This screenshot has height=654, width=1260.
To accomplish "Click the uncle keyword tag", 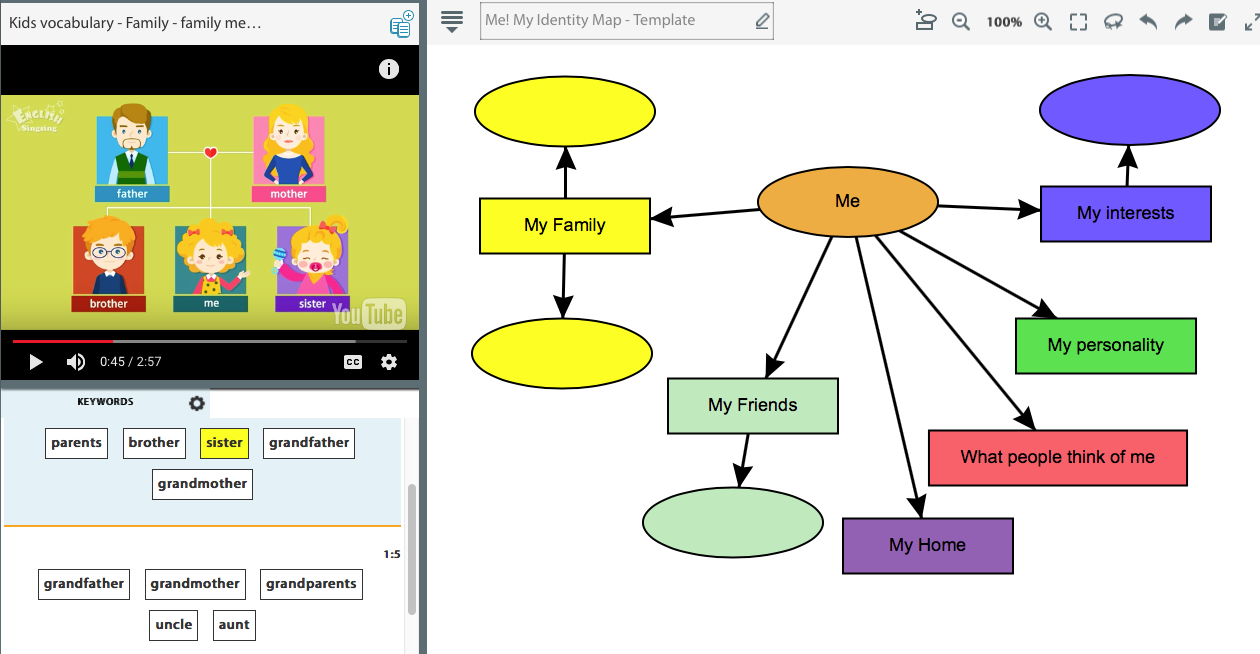I will pyautogui.click(x=173, y=625).
